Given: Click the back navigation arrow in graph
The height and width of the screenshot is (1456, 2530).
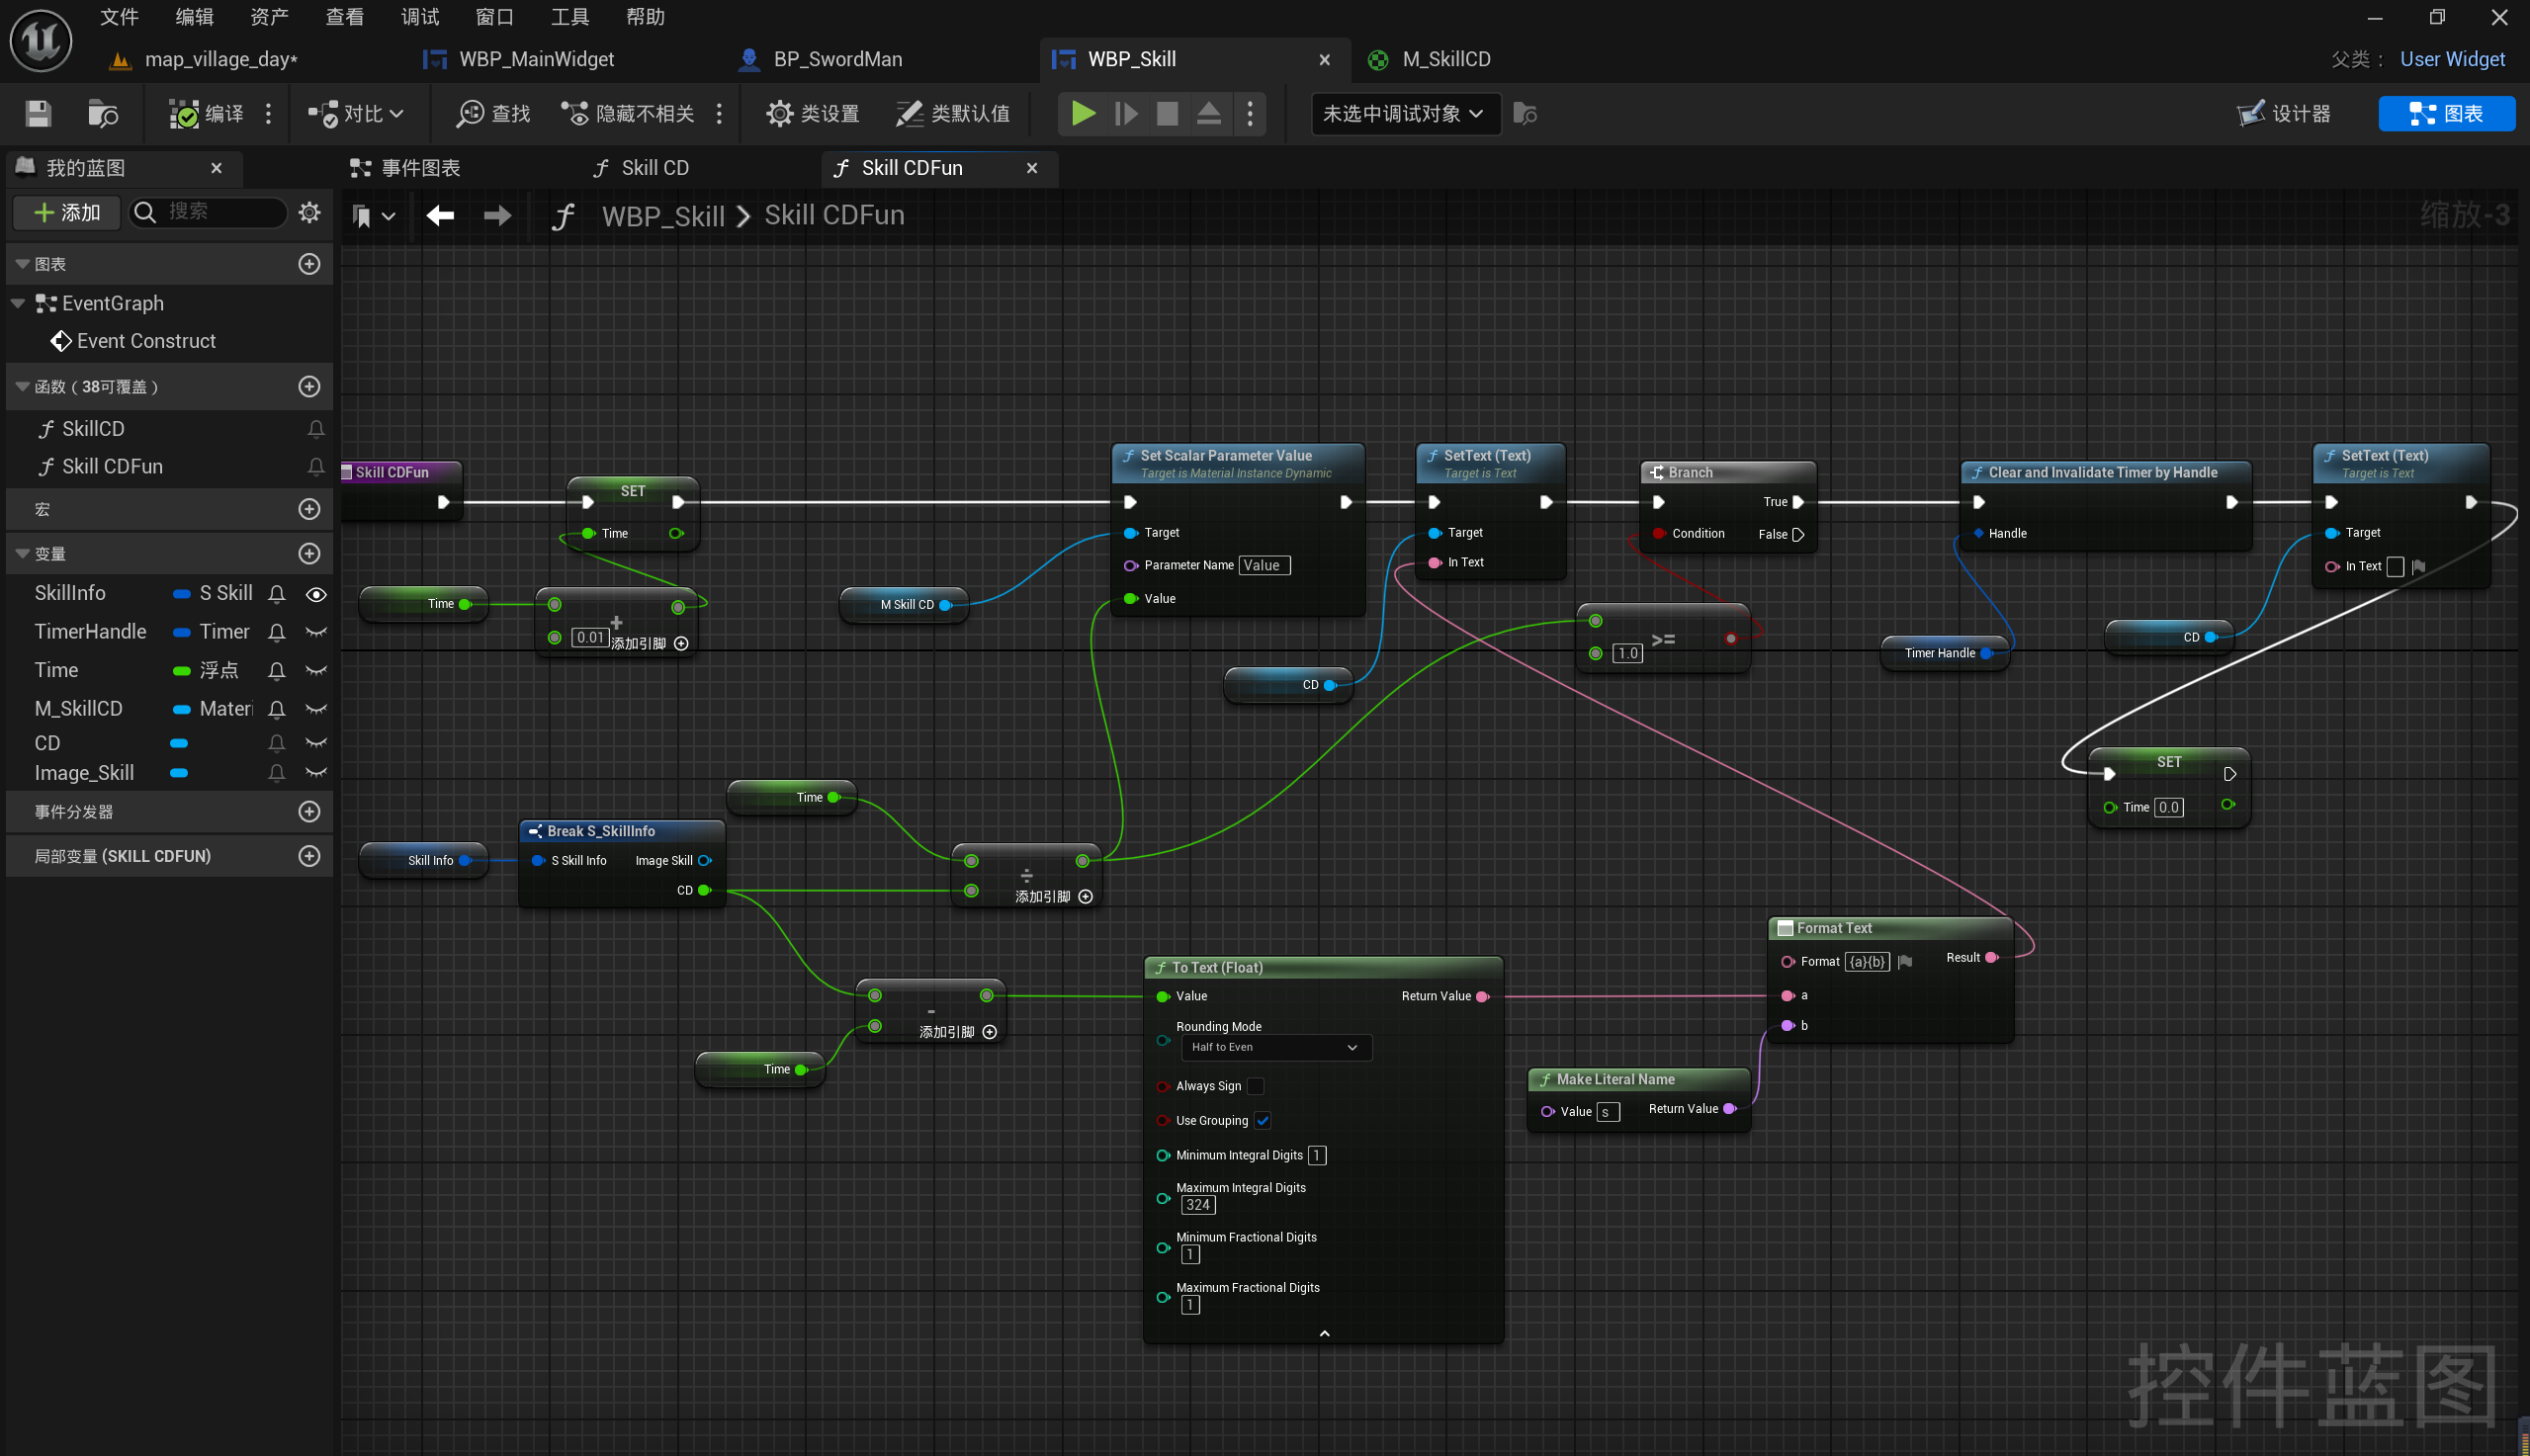Looking at the screenshot, I should pyautogui.click(x=440, y=215).
